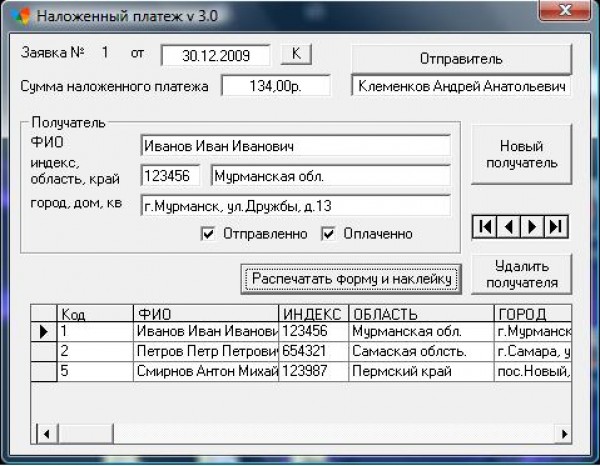Click the row pointer beside record 1
The image size is (600, 466).
pos(43,331)
